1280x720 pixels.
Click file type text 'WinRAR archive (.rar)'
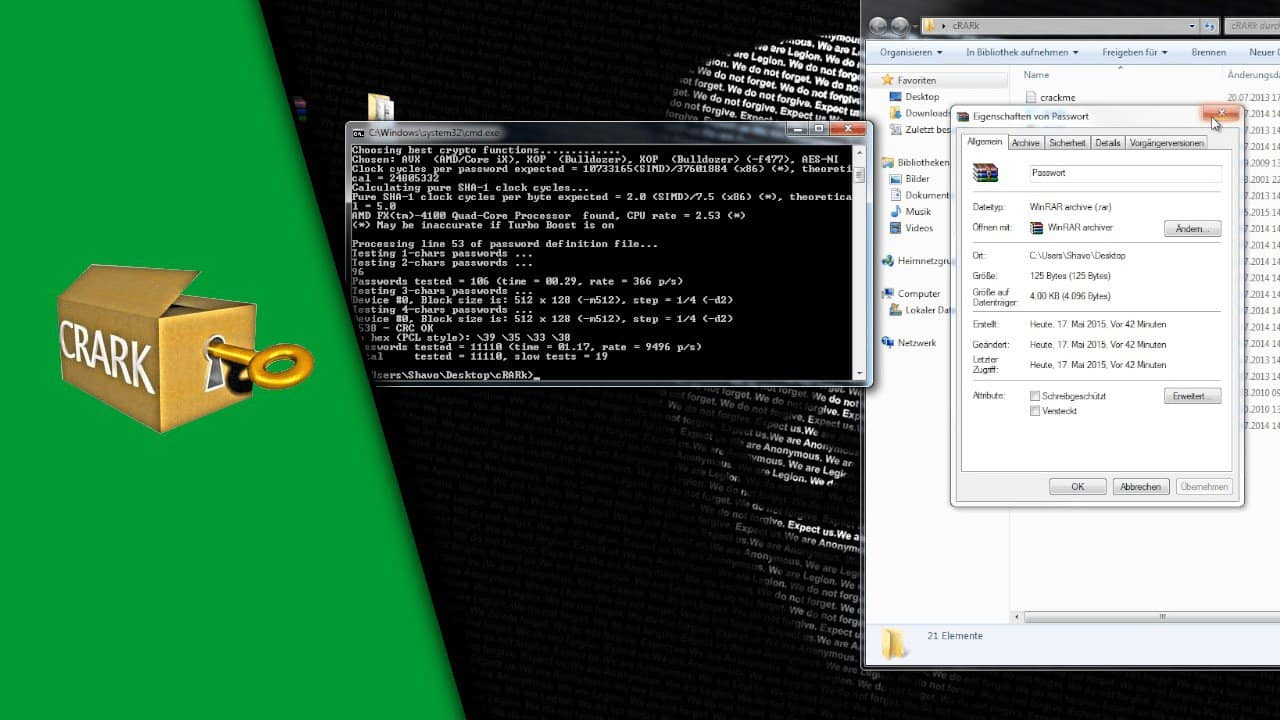1070,207
